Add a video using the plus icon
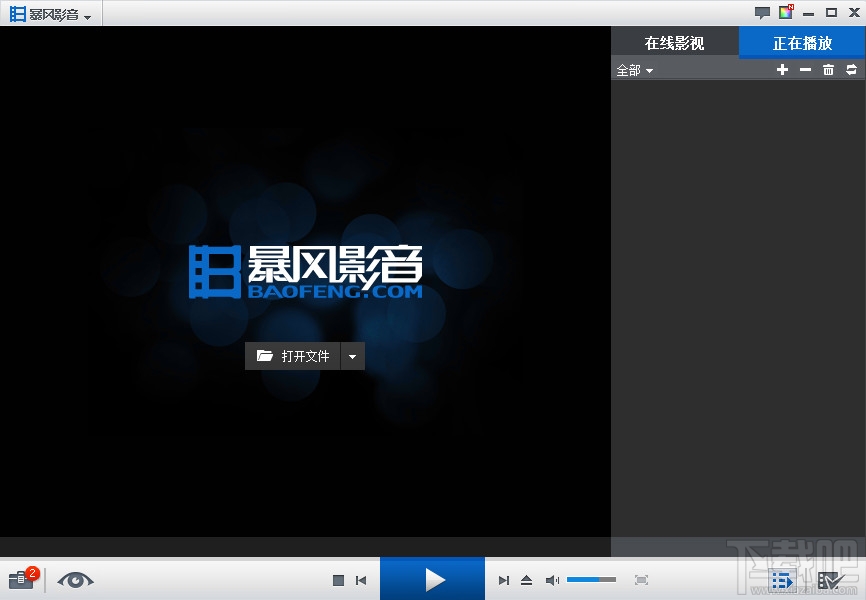 (x=782, y=70)
